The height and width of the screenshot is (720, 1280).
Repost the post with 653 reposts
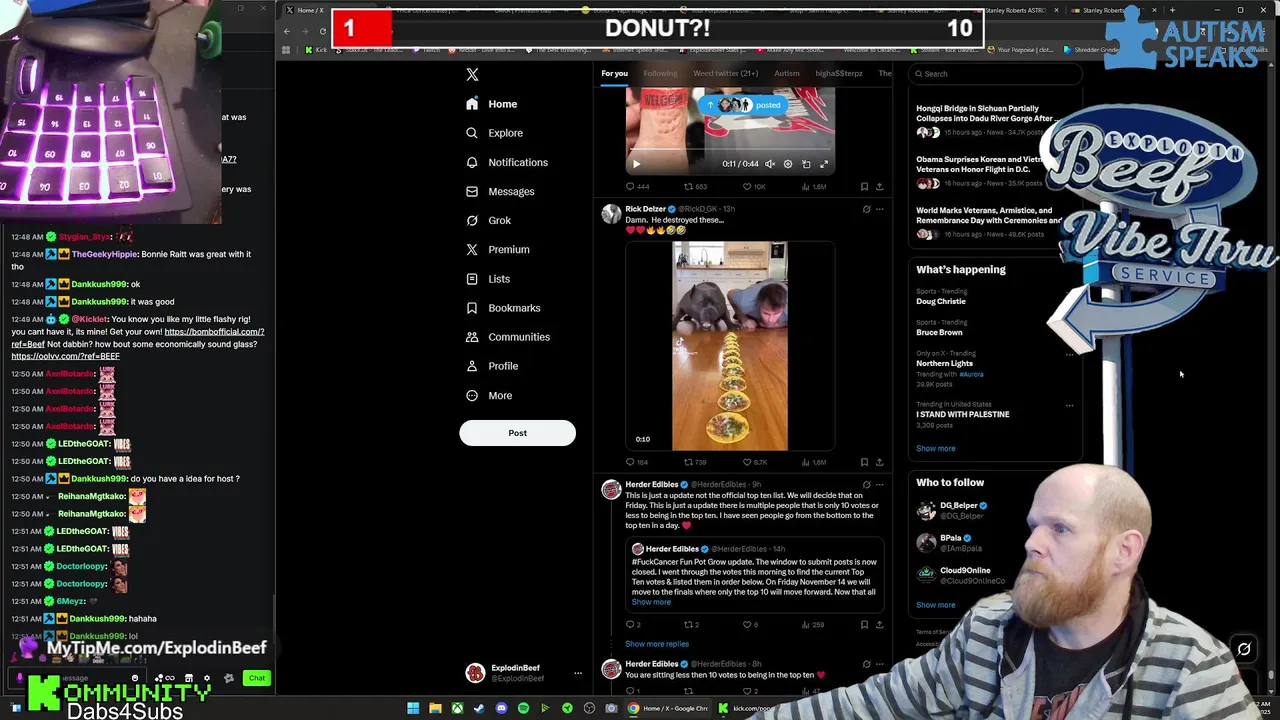point(695,186)
